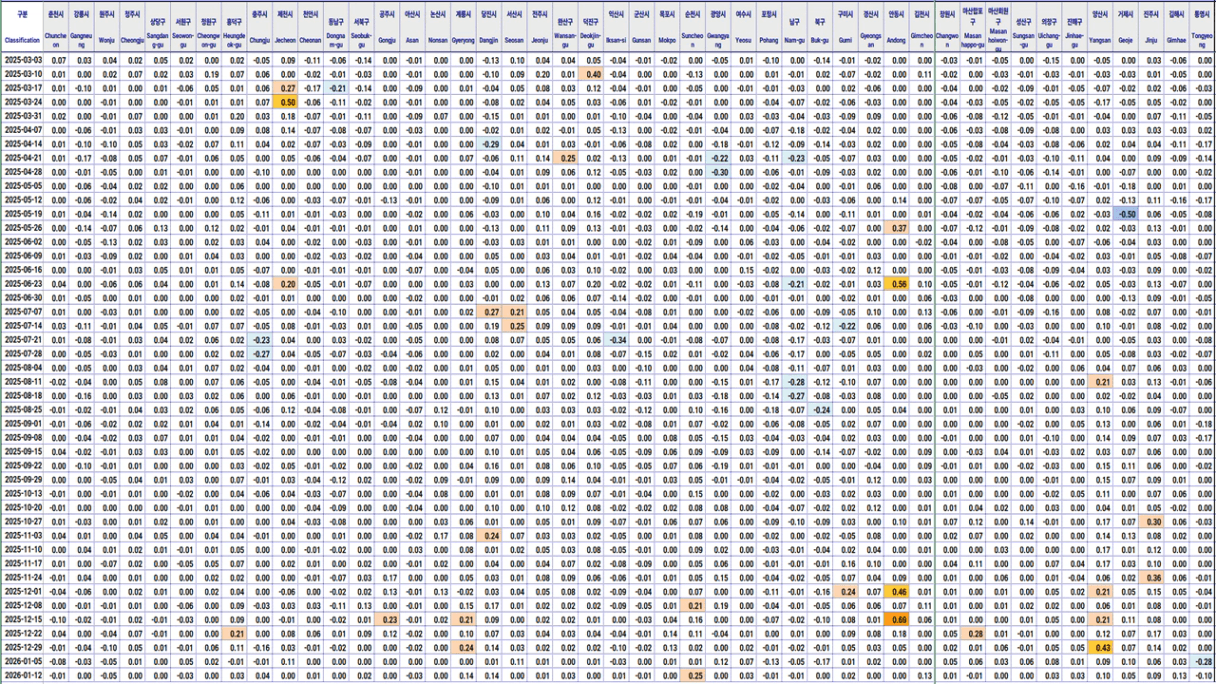Select the Tongyeong column header
Image resolution: width=1216 pixels, height=684 pixels.
[x=1203, y=29]
